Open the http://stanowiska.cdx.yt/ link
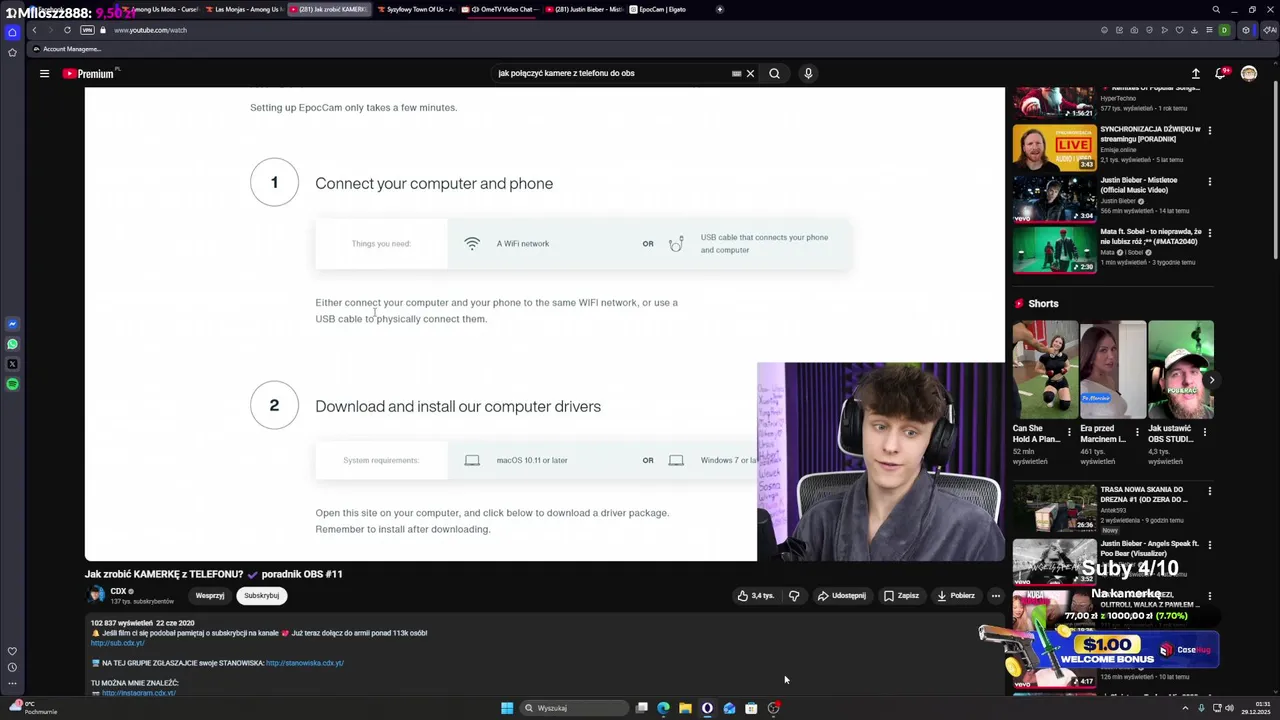Screen dimensions: 1280x720 (x=305, y=663)
